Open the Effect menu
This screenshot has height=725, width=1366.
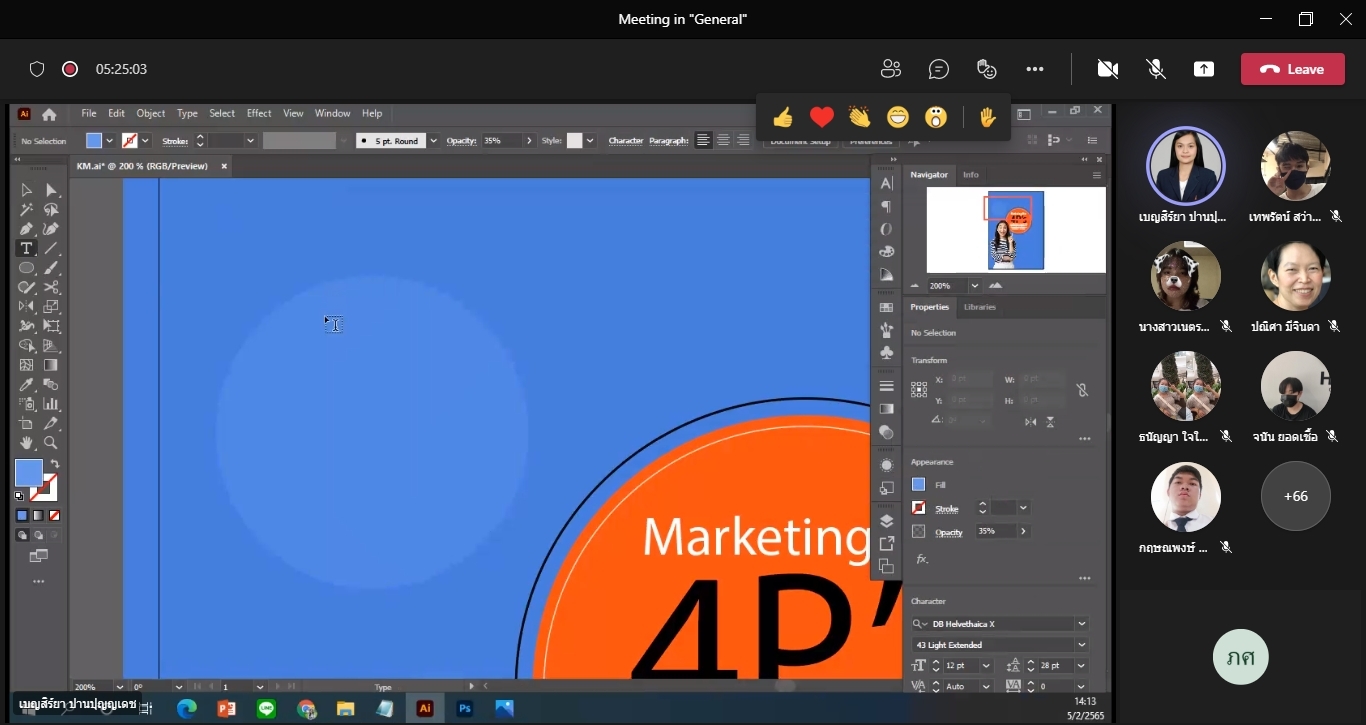259,114
